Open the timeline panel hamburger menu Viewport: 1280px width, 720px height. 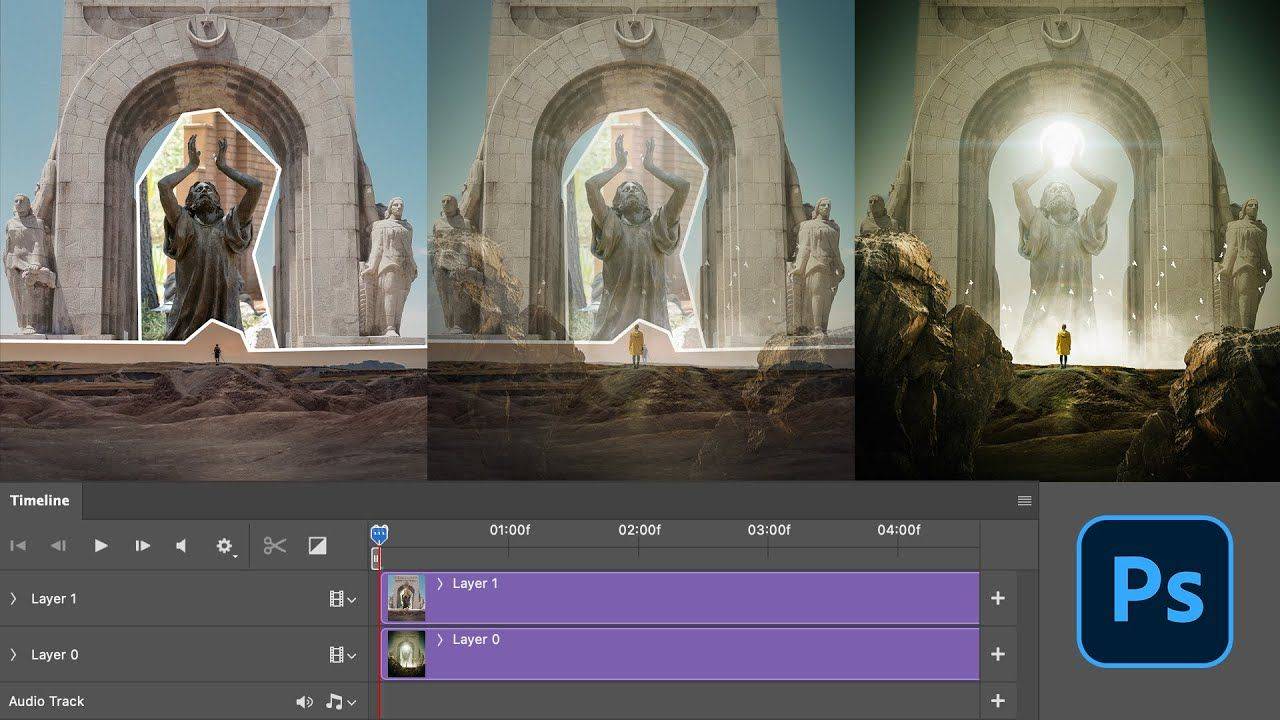point(1024,500)
